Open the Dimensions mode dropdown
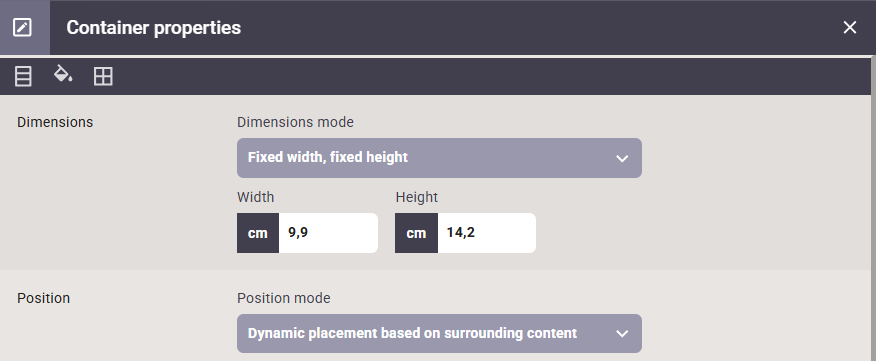The image size is (876, 361). pos(439,158)
